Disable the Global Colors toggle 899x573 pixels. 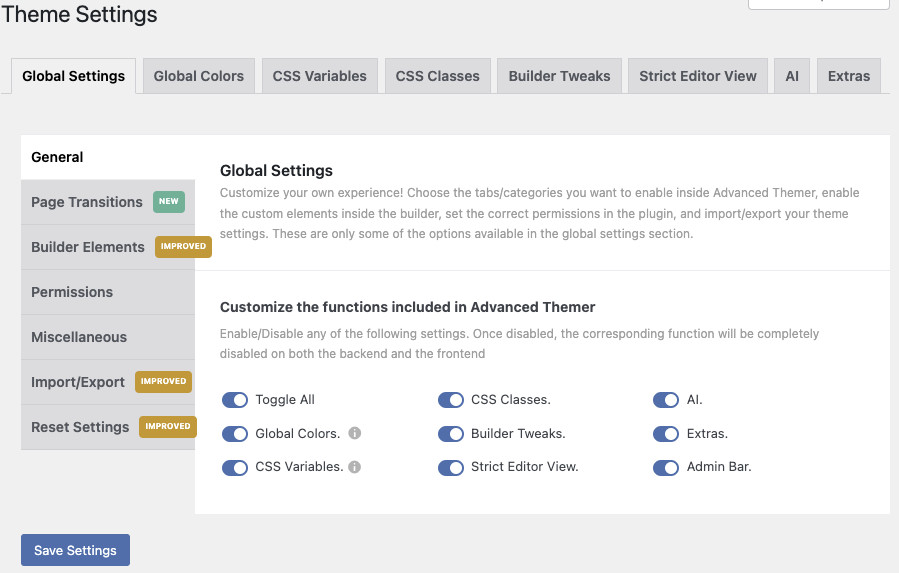click(x=235, y=434)
